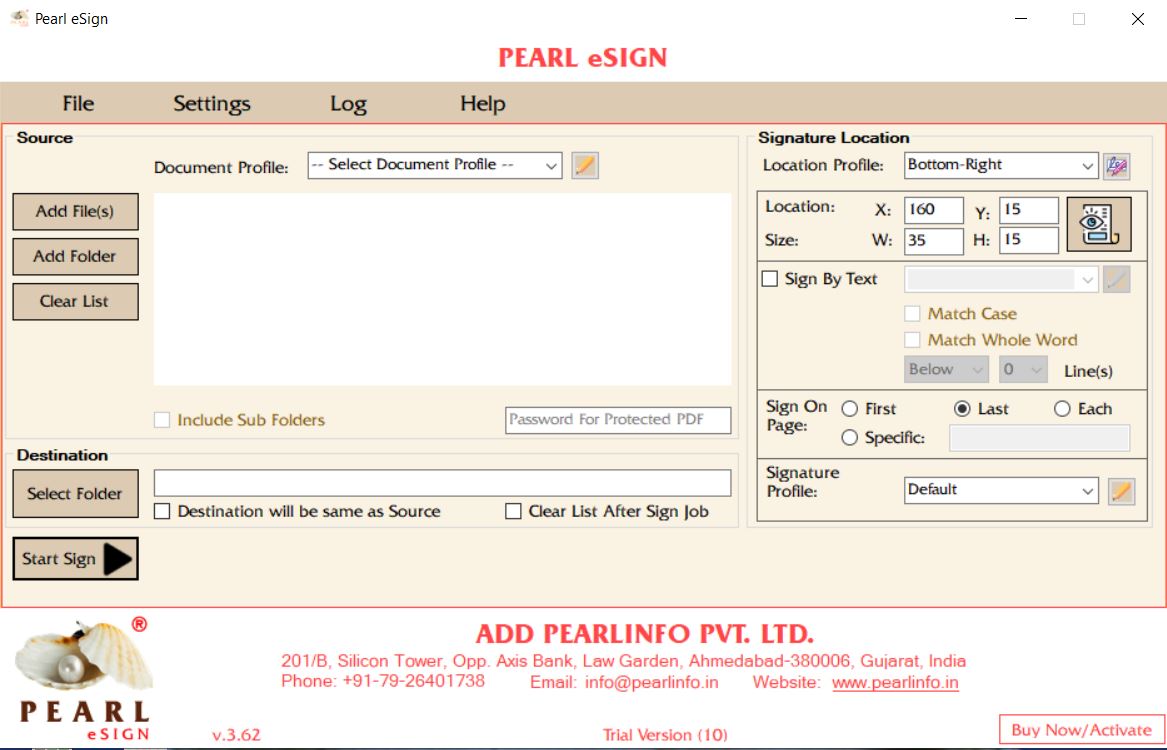The height and width of the screenshot is (750, 1167).
Task: Click the pencil icon beside Document Profile
Action: [x=584, y=165]
